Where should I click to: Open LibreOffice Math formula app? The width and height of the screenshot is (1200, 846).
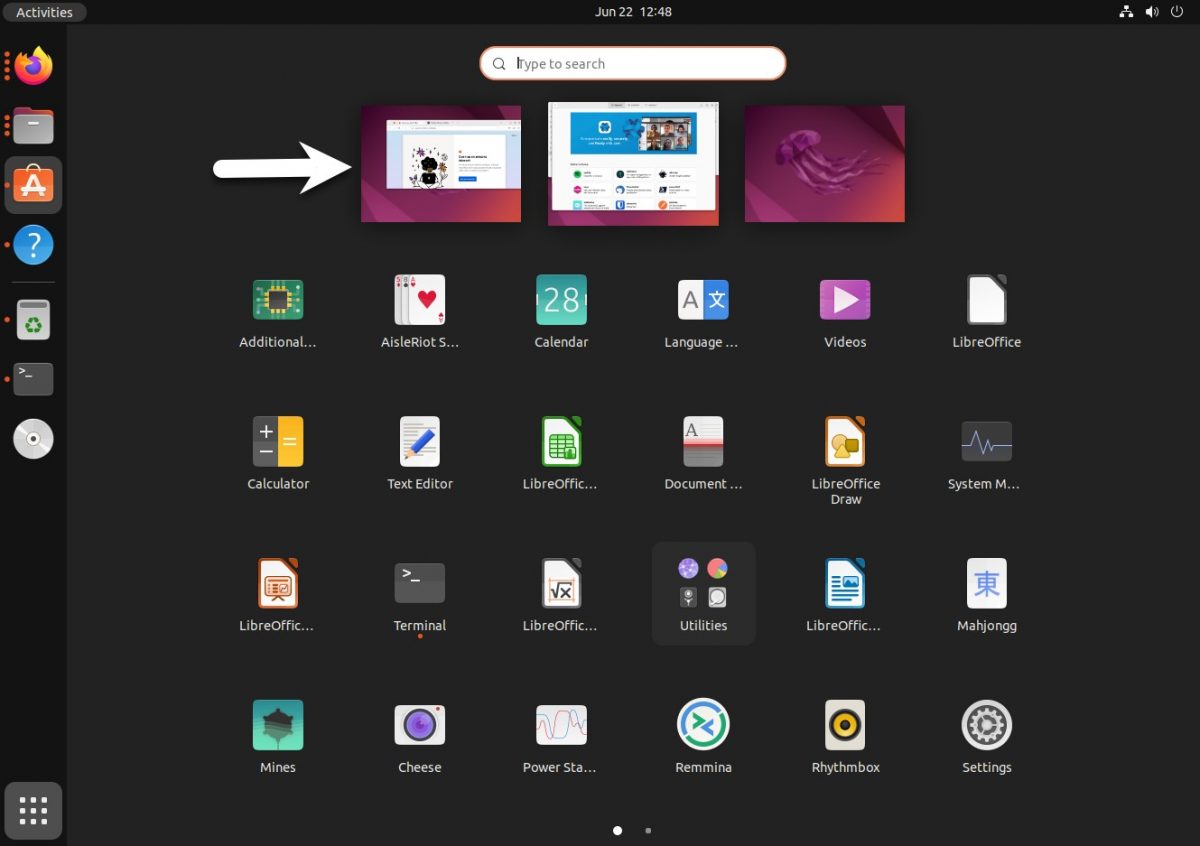[x=561, y=596]
